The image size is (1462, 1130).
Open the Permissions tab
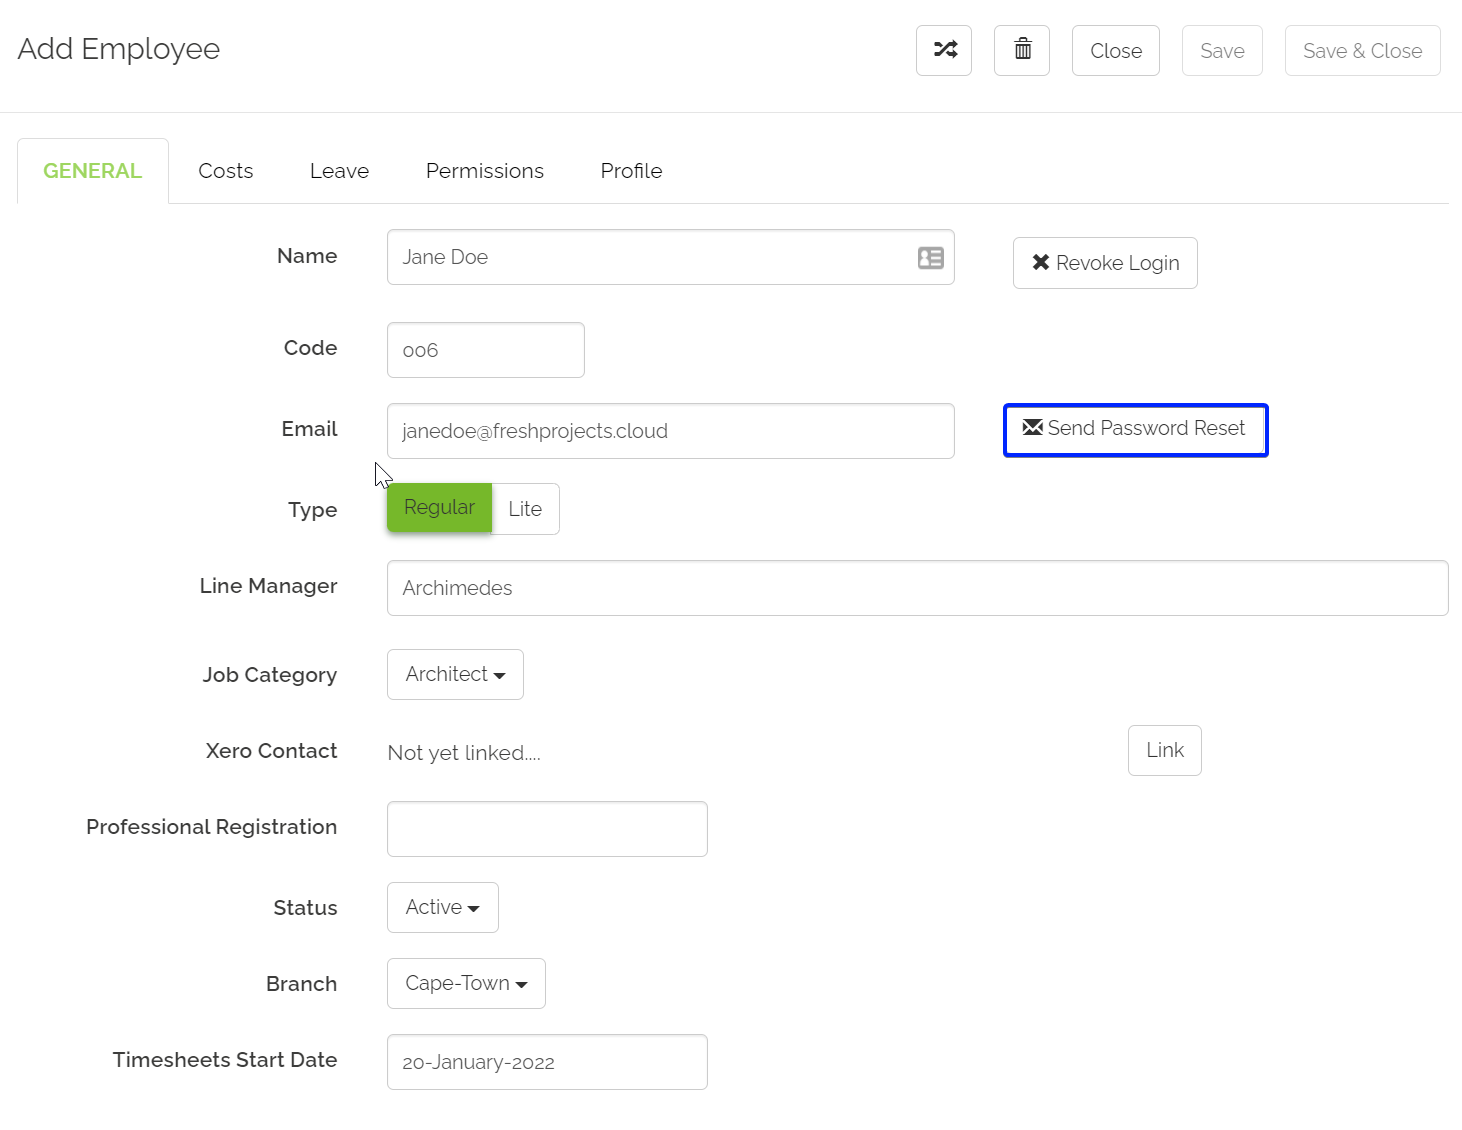485,171
